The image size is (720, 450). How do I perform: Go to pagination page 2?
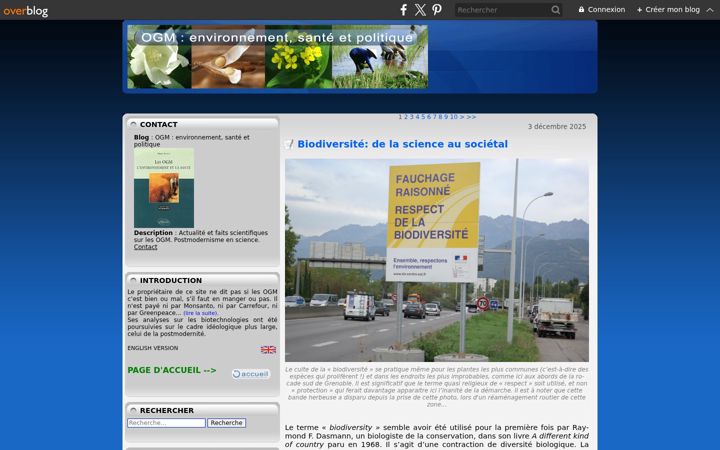click(406, 117)
